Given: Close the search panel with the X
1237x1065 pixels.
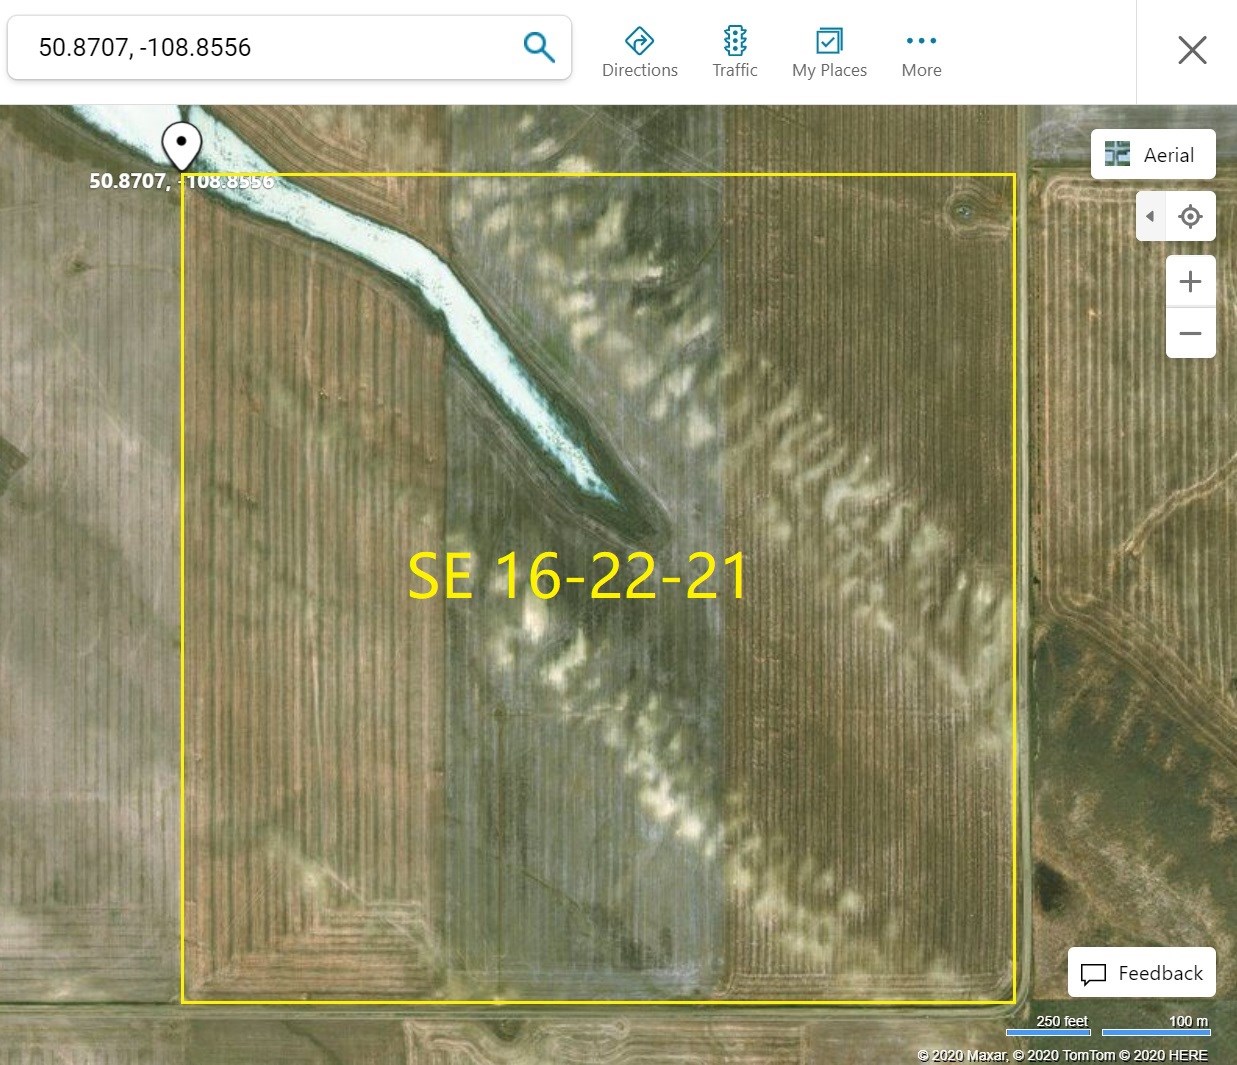Looking at the screenshot, I should [1192, 50].
